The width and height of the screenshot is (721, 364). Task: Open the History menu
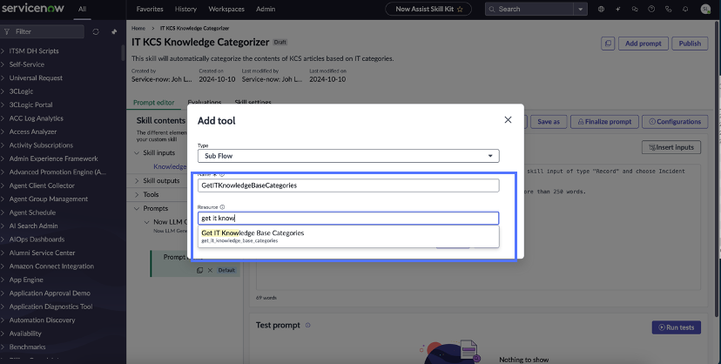point(186,9)
